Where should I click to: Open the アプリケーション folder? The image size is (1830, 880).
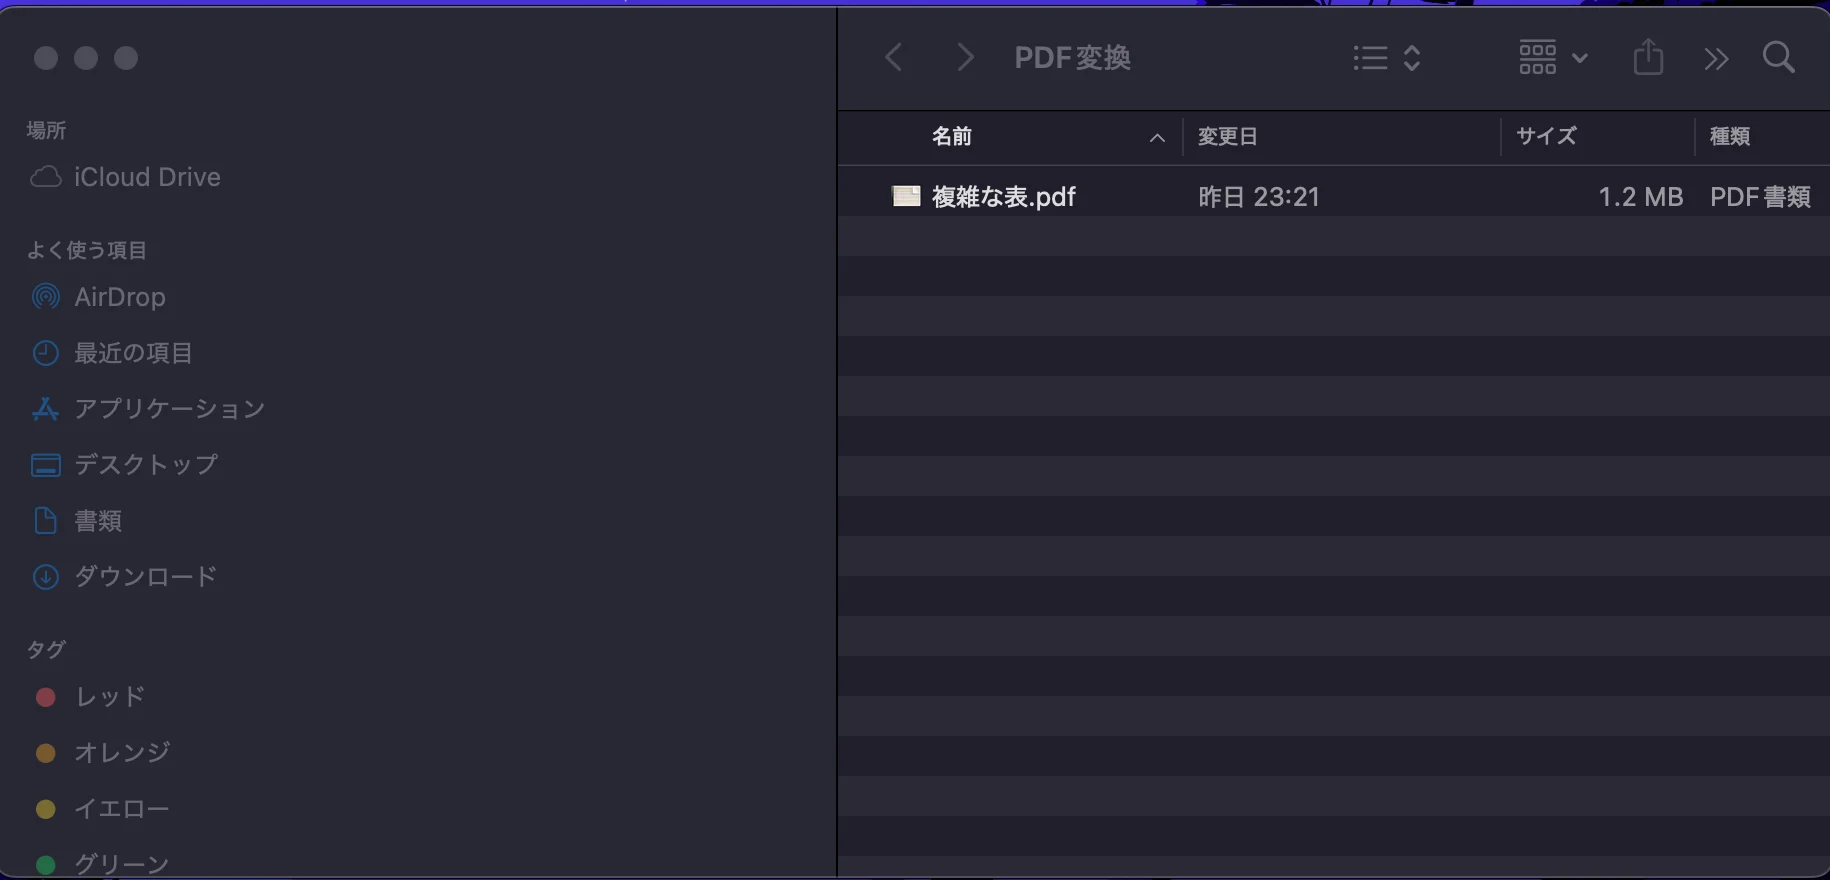[x=169, y=409]
